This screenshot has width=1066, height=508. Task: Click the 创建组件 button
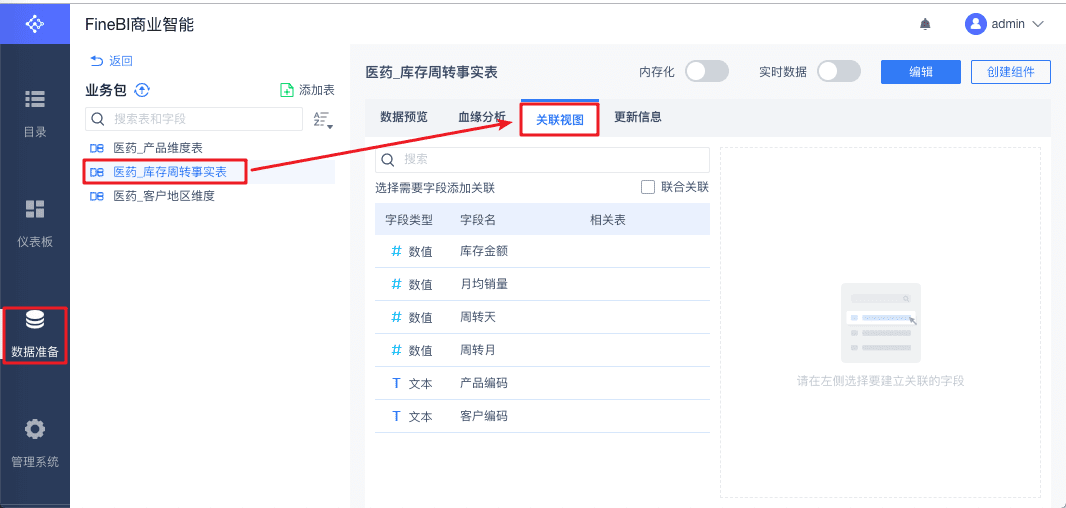point(1010,72)
